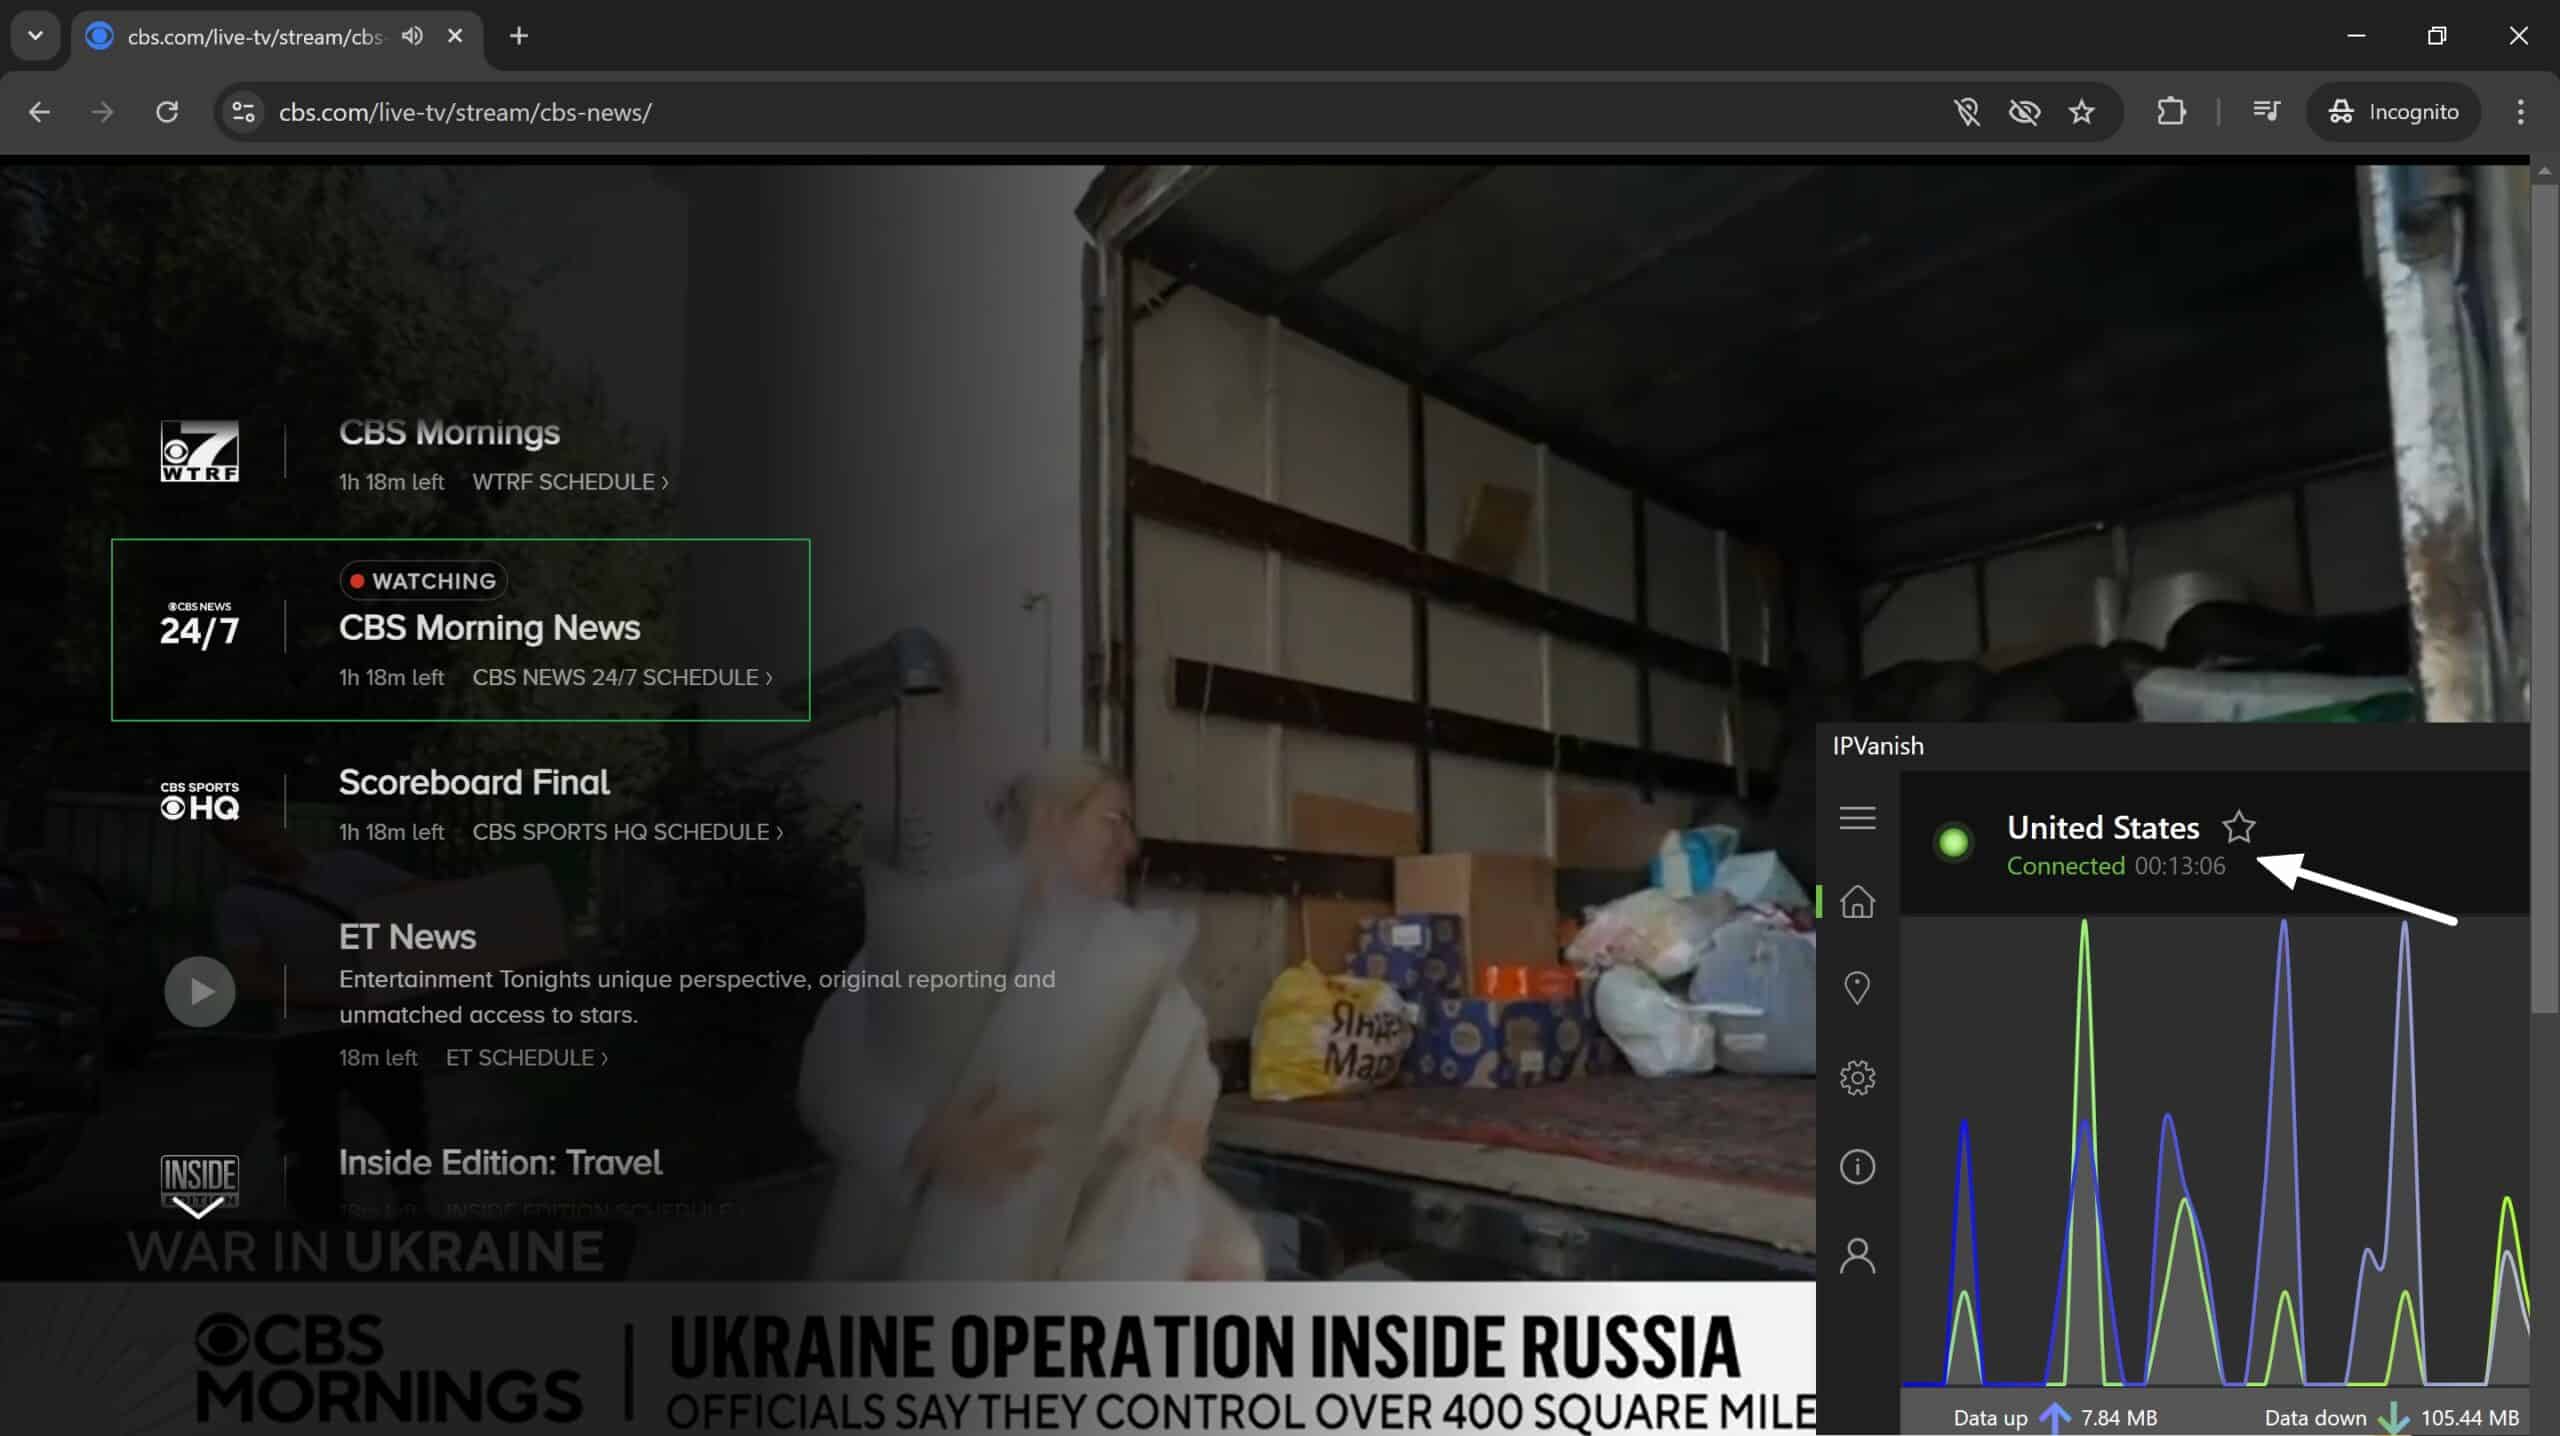
Task: Close the cbs.com live-tv tab
Action: click(455, 36)
